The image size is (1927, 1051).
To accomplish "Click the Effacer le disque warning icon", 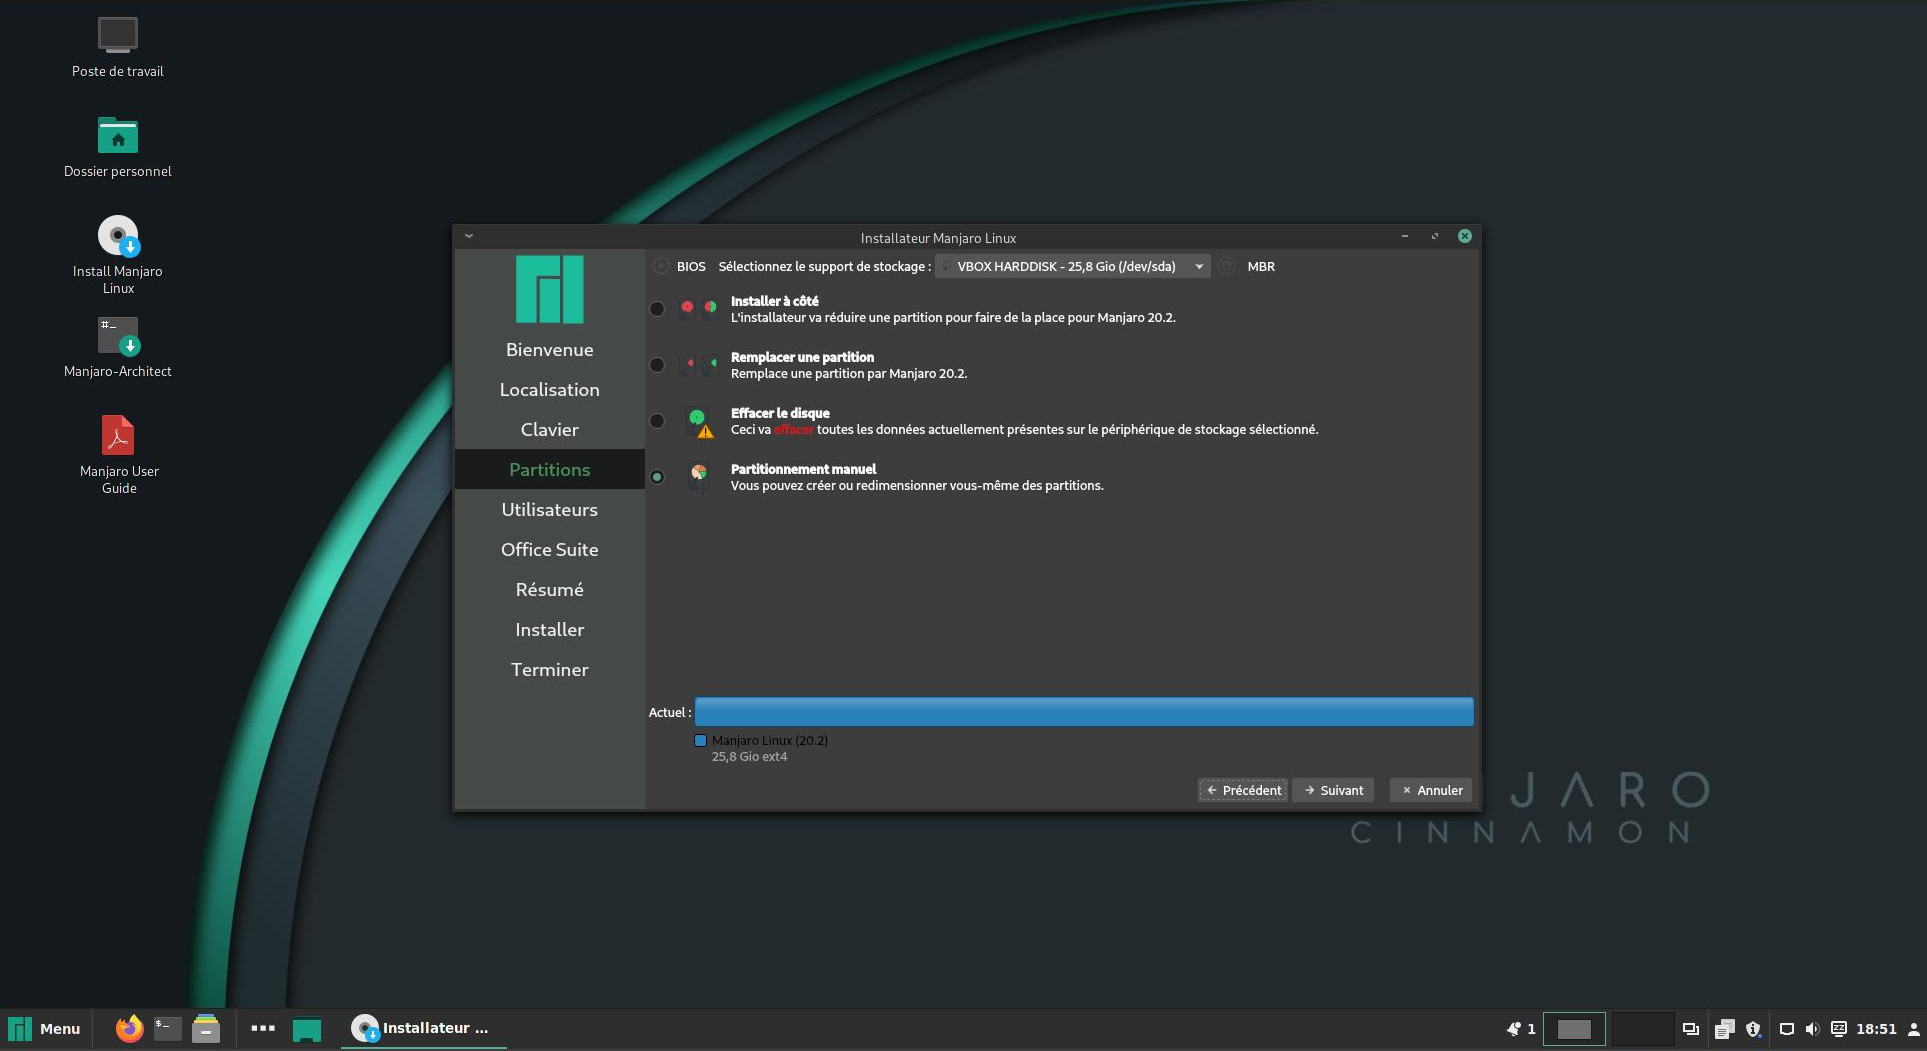I will 700,422.
